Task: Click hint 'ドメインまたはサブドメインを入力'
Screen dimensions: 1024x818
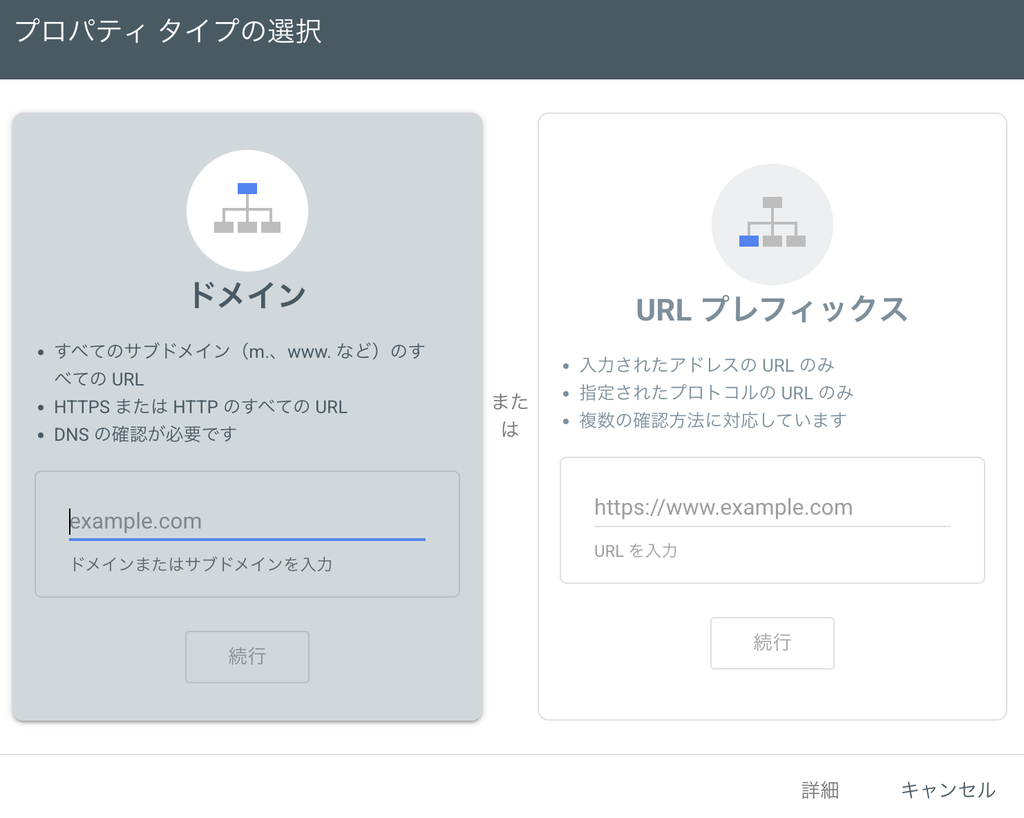Action: (x=201, y=564)
